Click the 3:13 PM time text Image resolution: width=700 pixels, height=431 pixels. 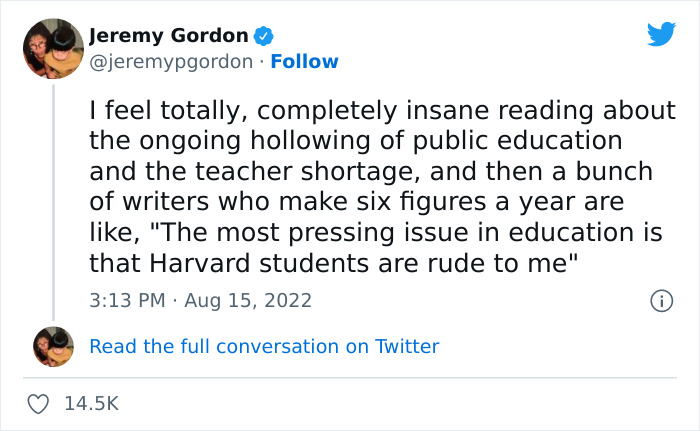pyautogui.click(x=124, y=300)
